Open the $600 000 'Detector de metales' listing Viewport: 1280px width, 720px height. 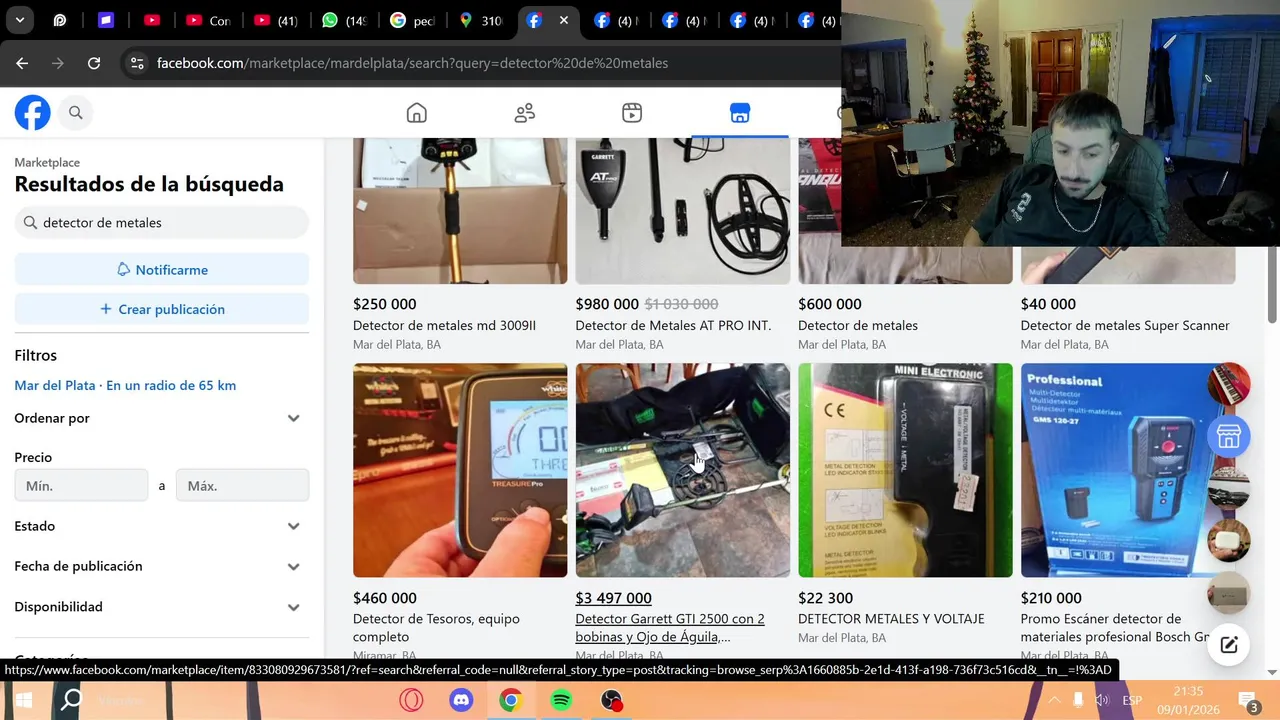tap(857, 325)
